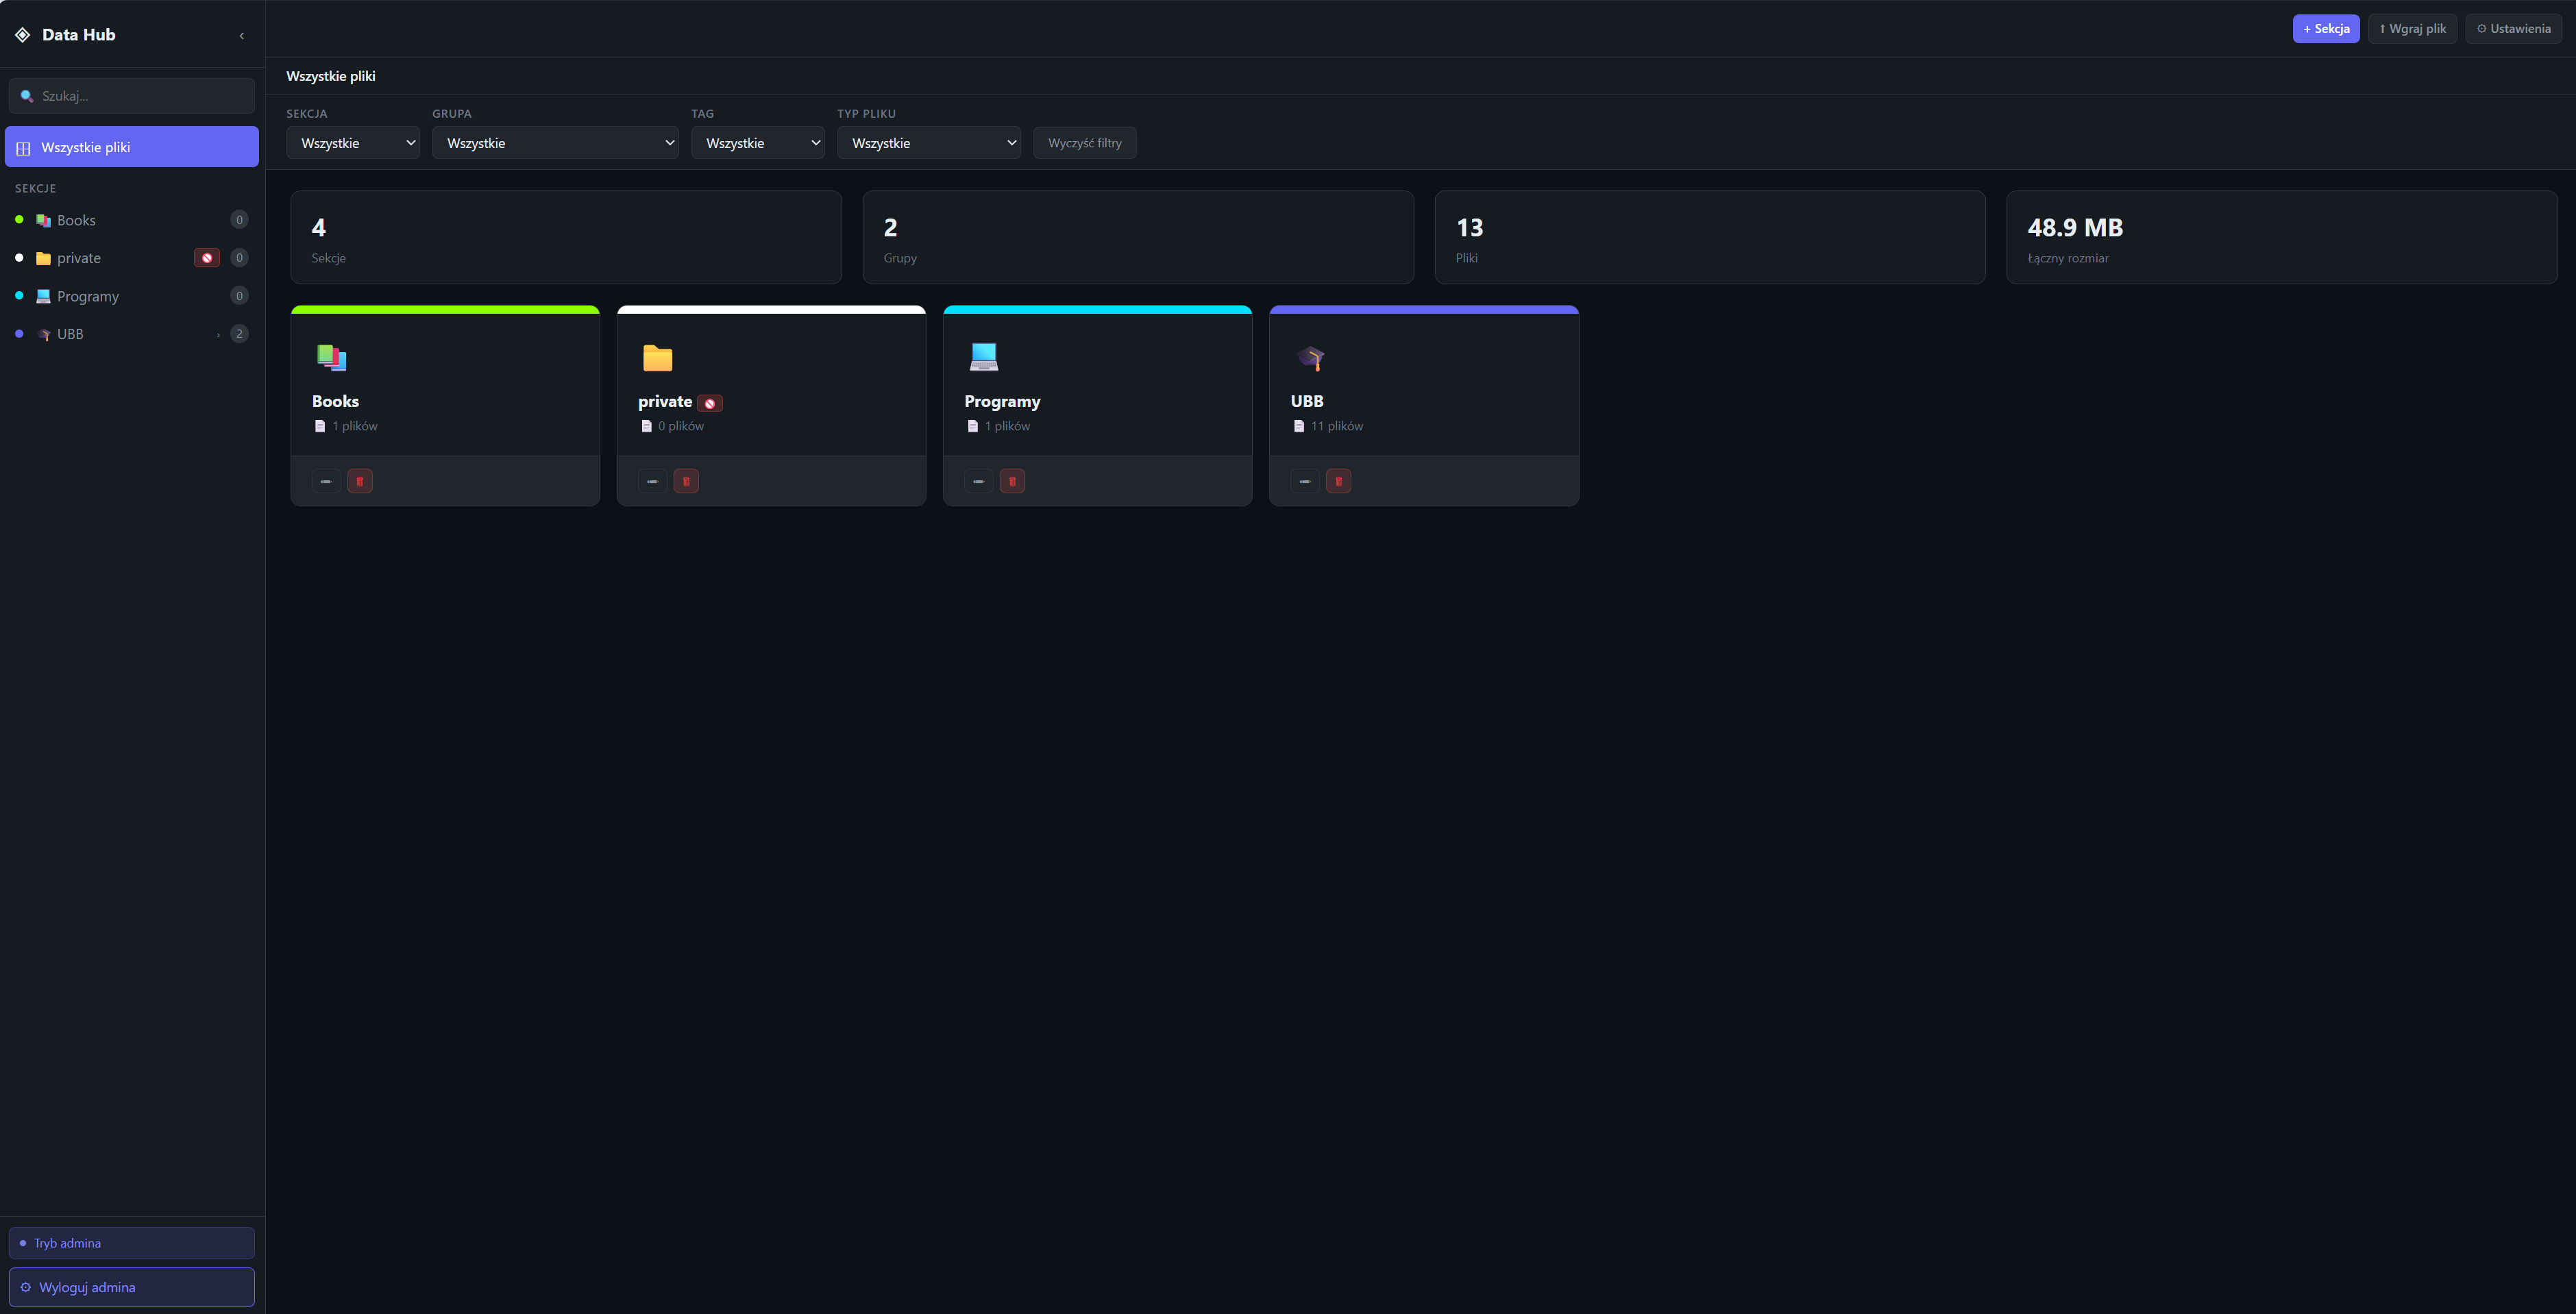Delete the Programy section with trash icon
The image size is (2576, 1314).
coord(1012,481)
